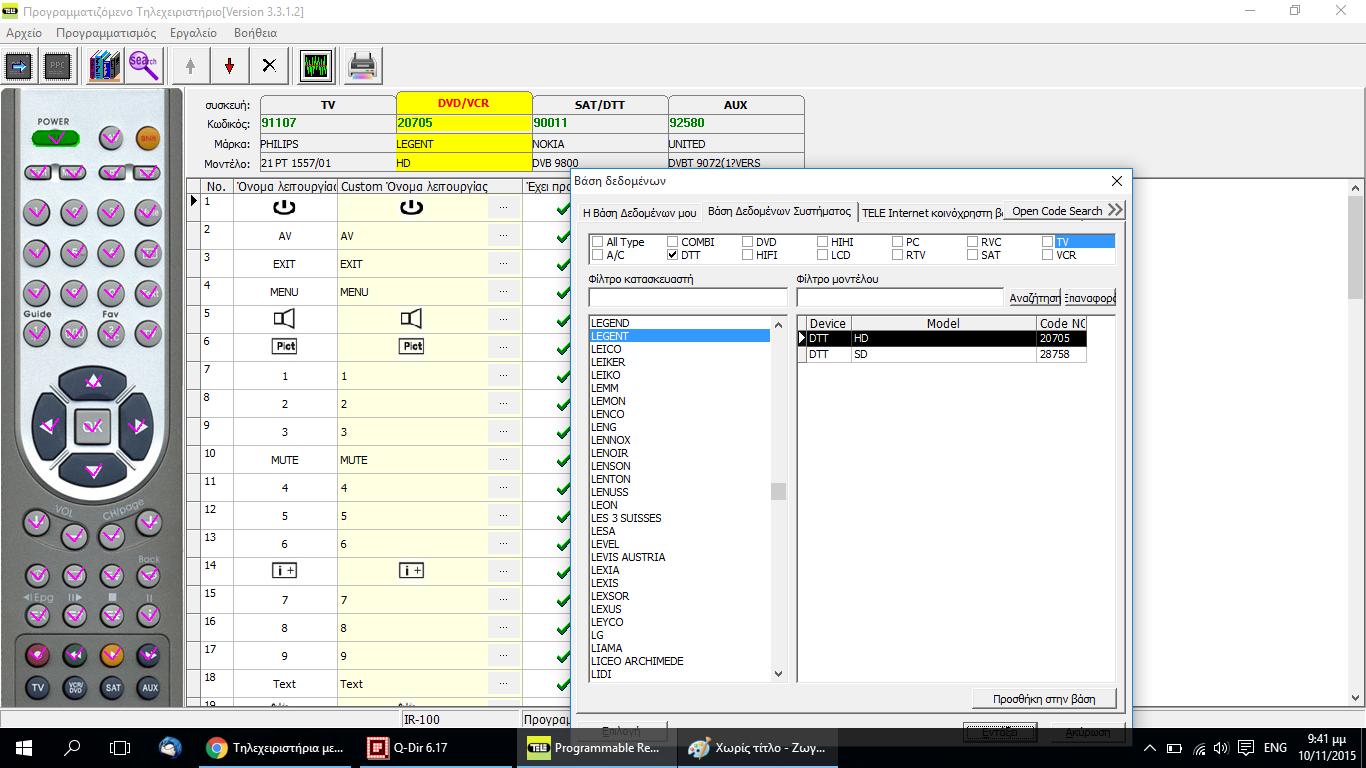Screen dimensions: 1366x768
Task: Click the chip download arrow toolbar icon
Action: [19, 66]
